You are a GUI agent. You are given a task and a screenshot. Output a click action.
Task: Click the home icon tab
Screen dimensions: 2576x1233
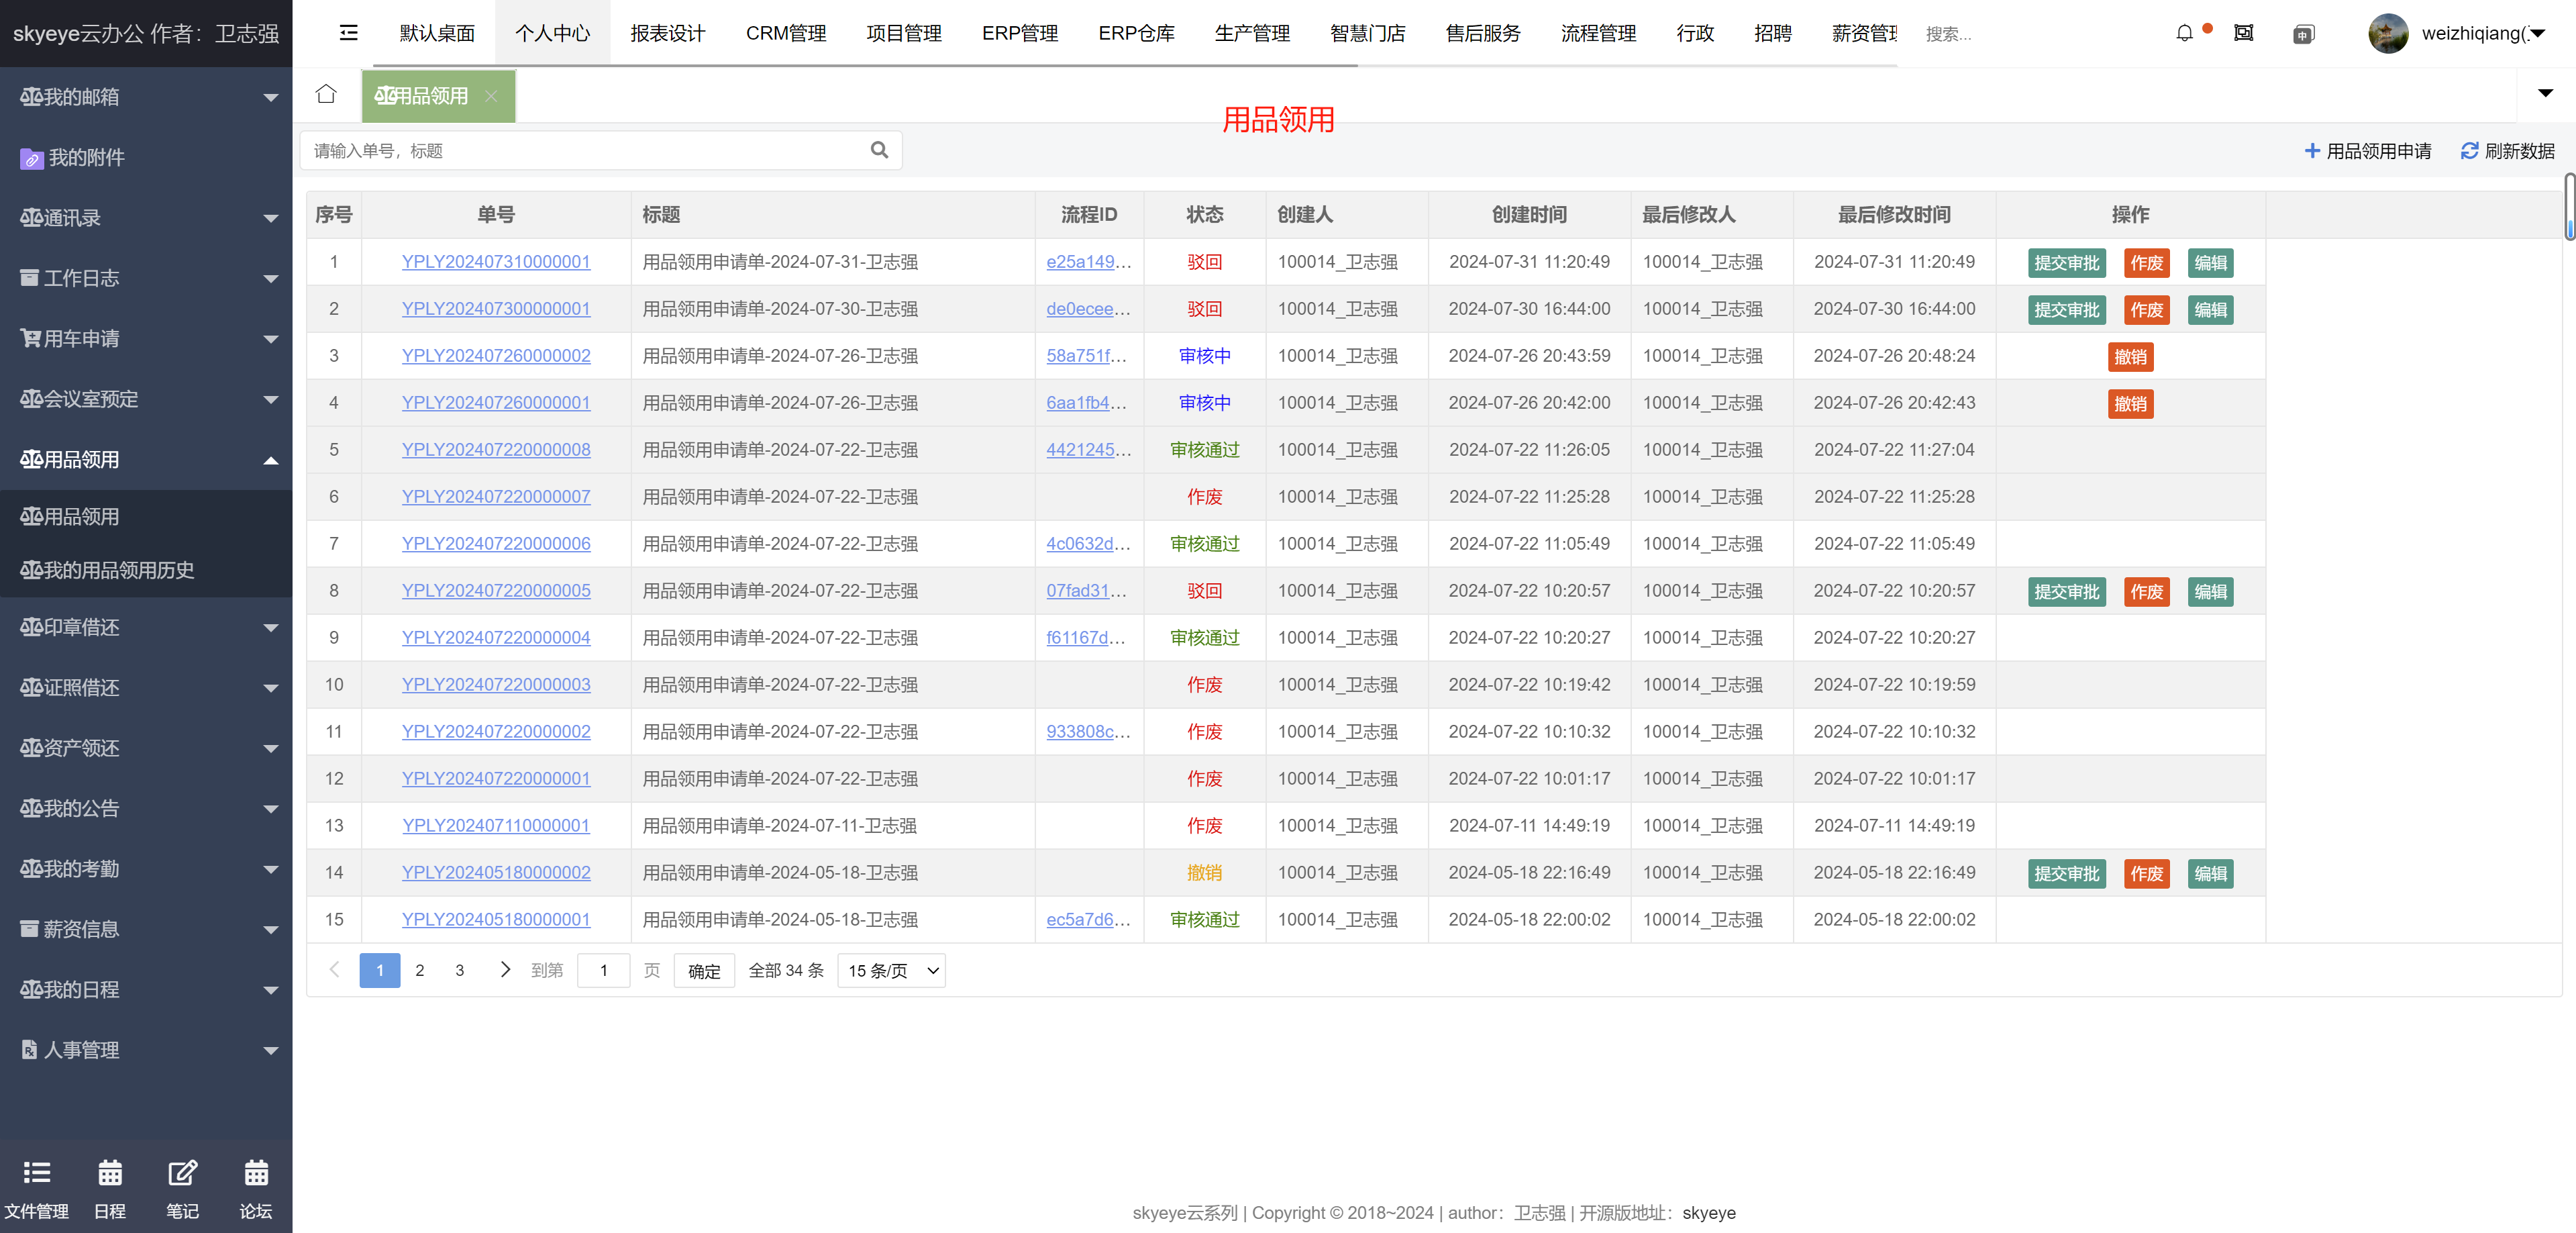pos(326,95)
